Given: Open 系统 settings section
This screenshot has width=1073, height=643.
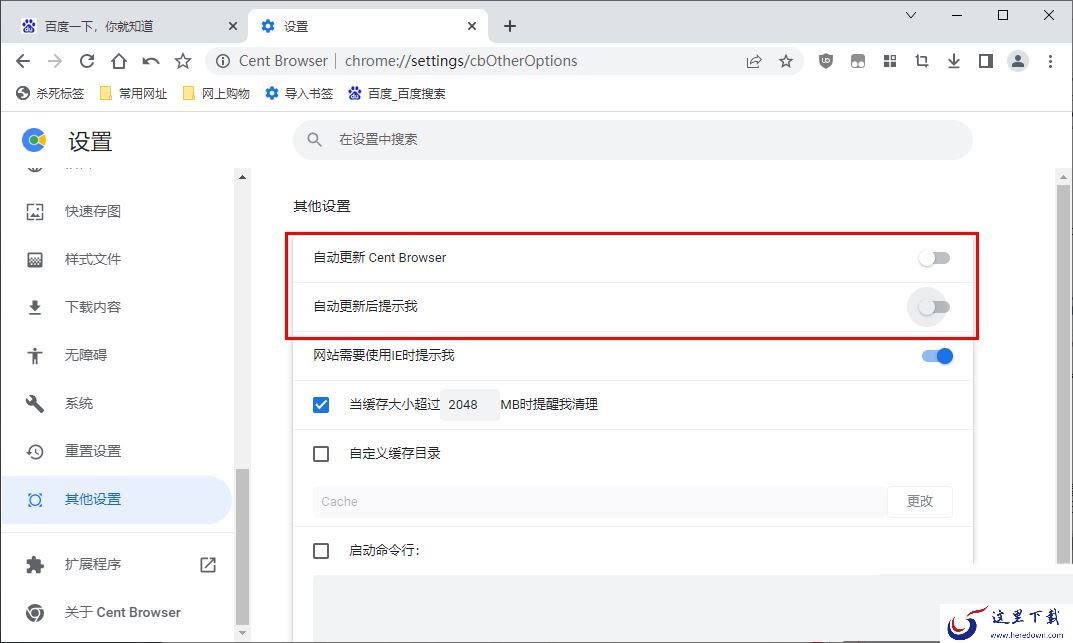Looking at the screenshot, I should tap(117, 403).
